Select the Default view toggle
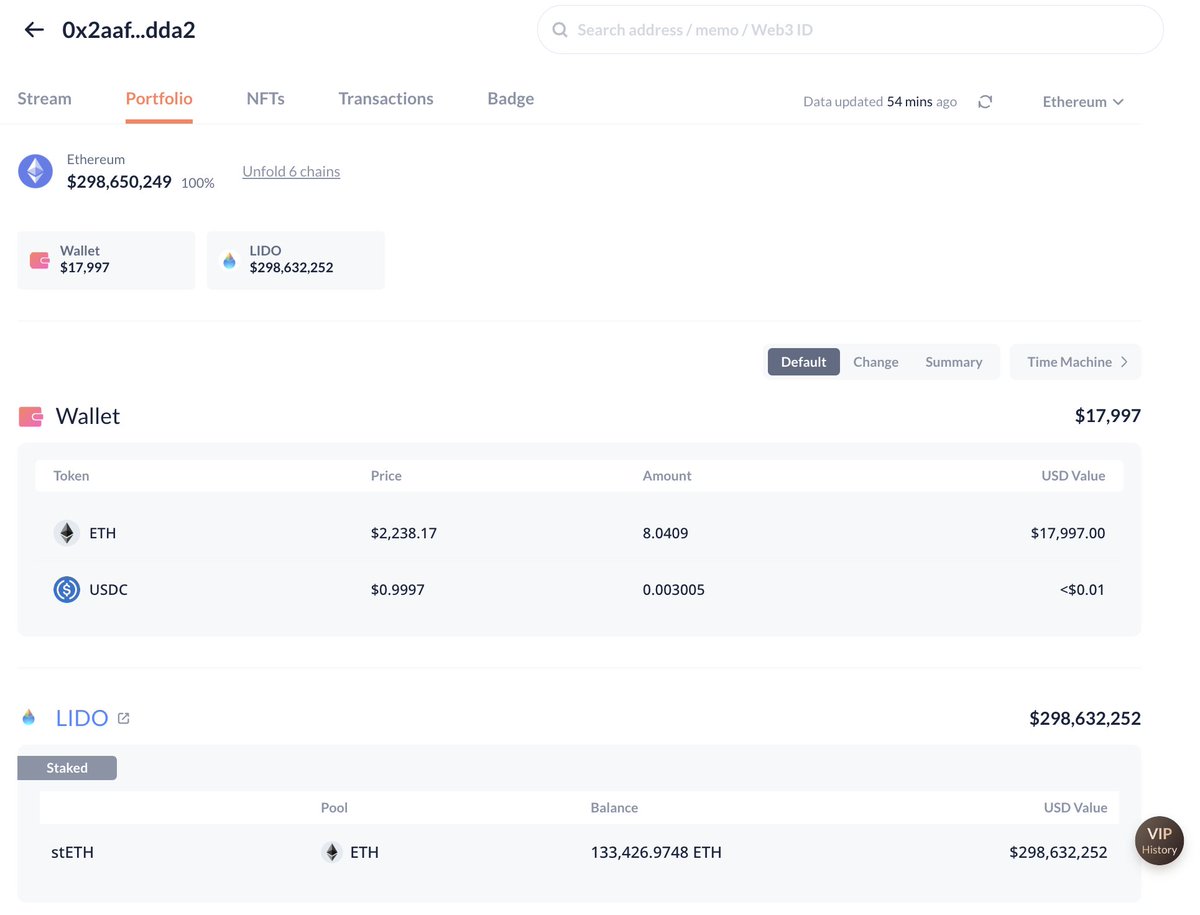 coord(804,362)
